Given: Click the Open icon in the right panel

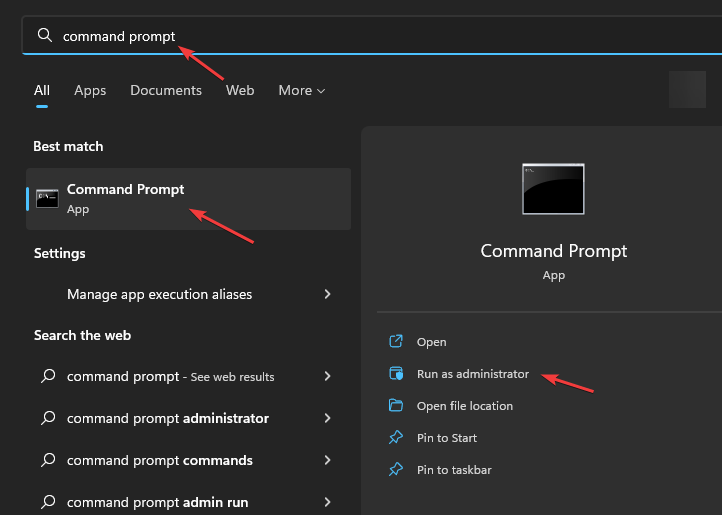Looking at the screenshot, I should 396,341.
